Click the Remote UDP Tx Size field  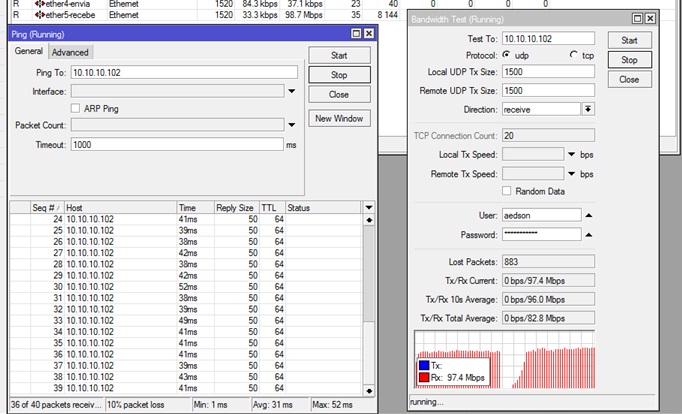[x=548, y=90]
